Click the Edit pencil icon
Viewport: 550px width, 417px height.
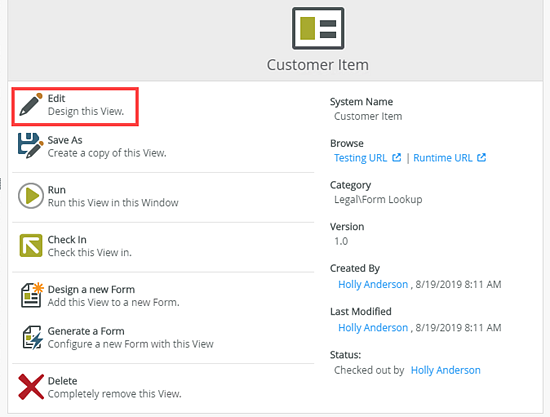coord(31,105)
